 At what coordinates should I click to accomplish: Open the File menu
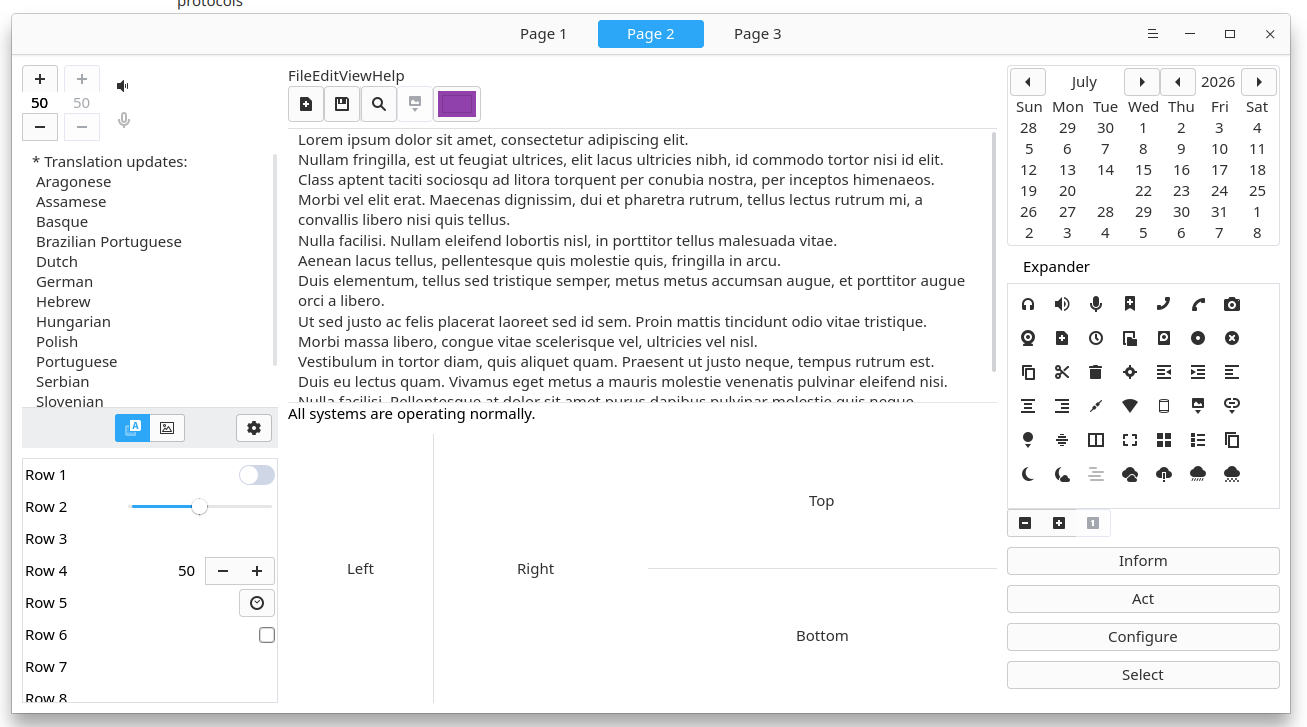click(300, 76)
